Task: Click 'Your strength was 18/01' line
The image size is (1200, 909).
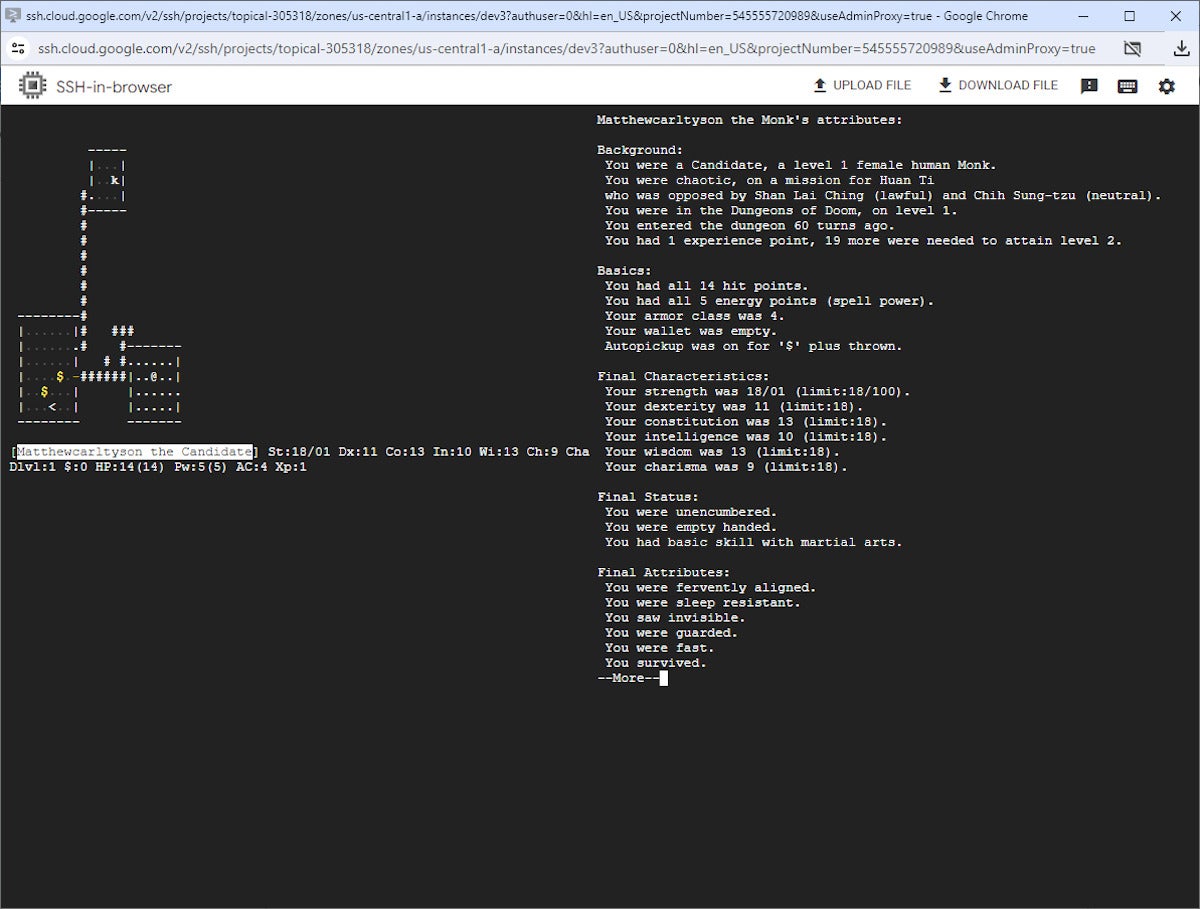Action: (x=758, y=392)
